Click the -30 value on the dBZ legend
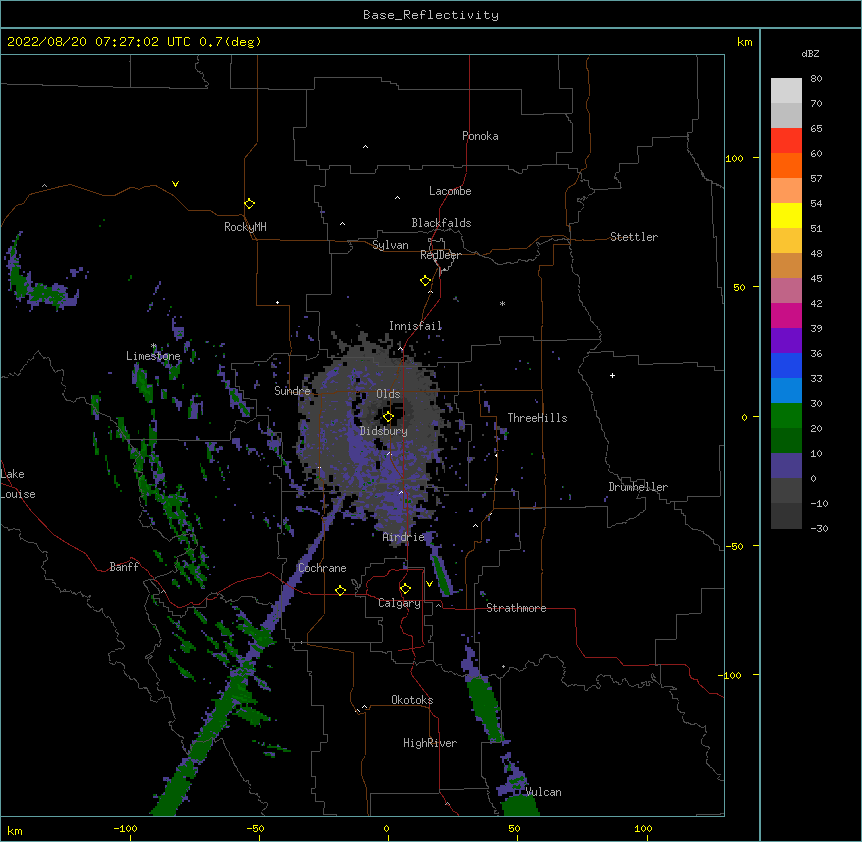862x842 pixels. pos(819,528)
